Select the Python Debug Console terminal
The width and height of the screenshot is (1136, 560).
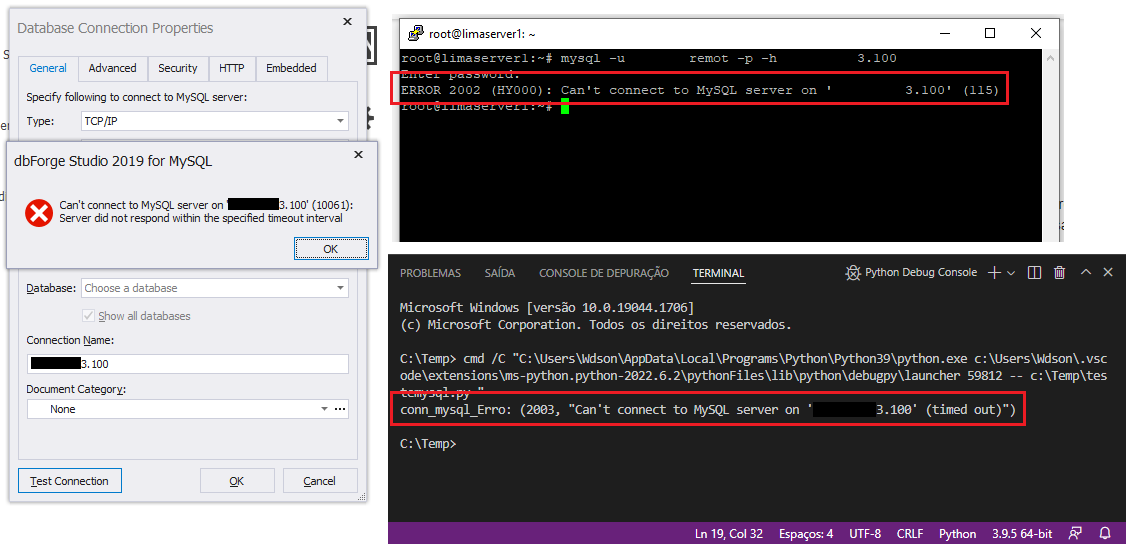[911, 272]
